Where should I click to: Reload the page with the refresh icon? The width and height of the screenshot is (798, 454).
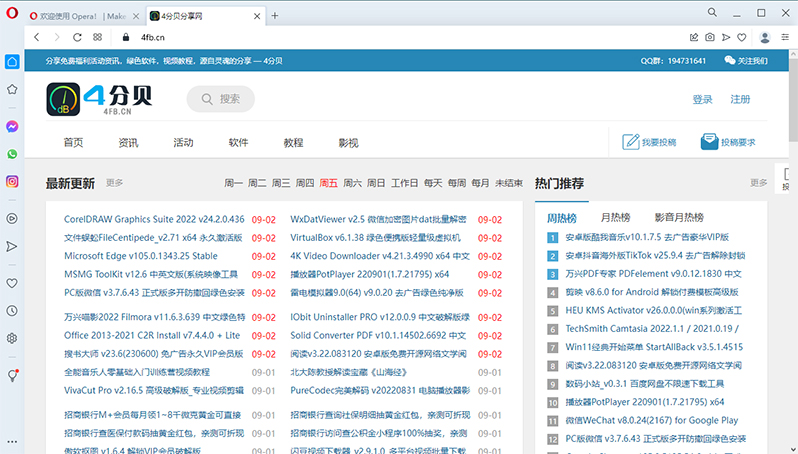click(77, 37)
